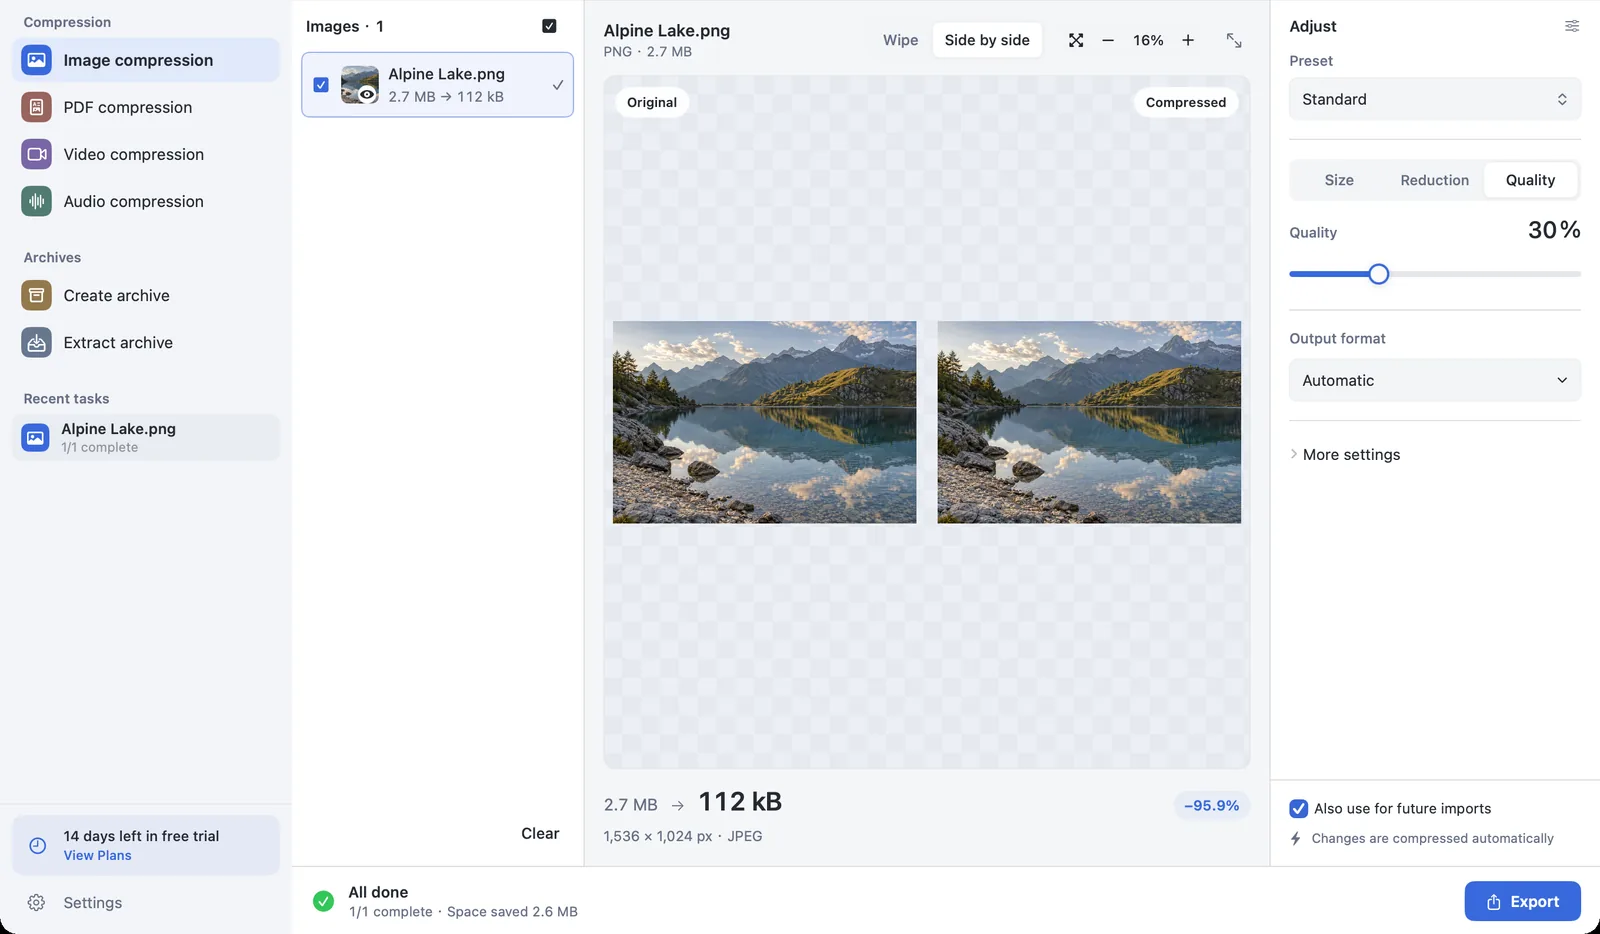Select the Audio compression icon
Image resolution: width=1600 pixels, height=934 pixels.
36,201
